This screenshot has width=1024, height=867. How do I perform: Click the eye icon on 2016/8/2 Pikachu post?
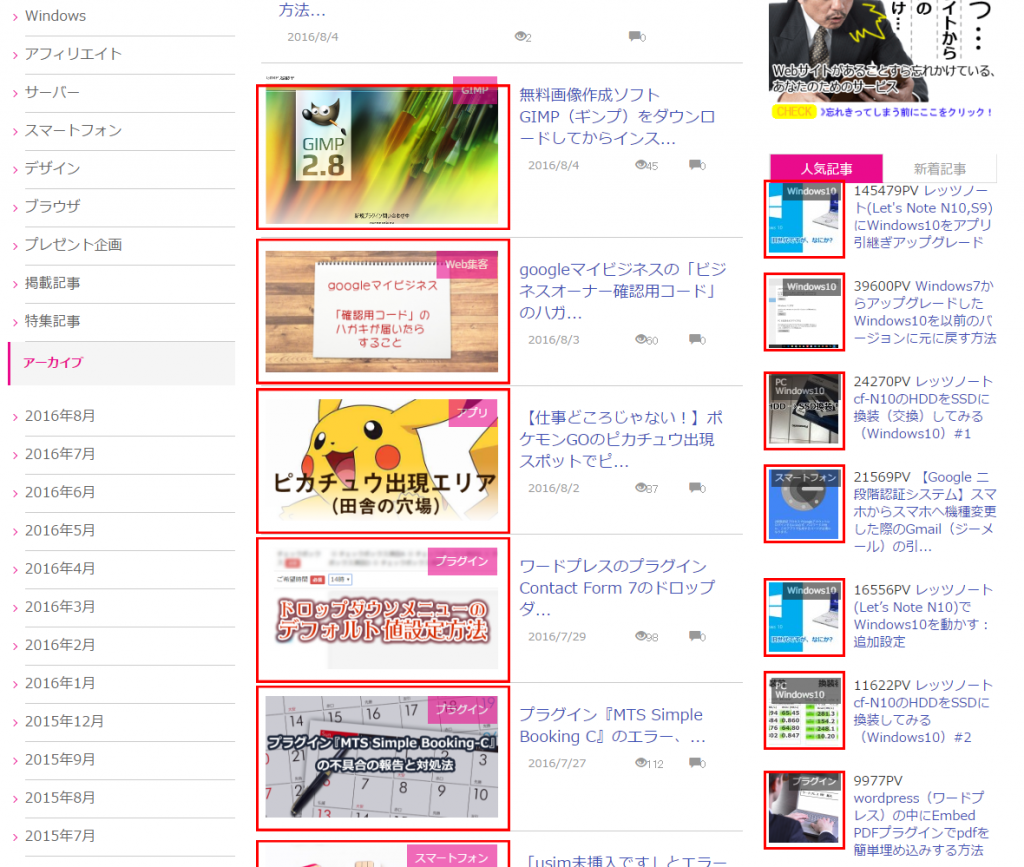click(641, 487)
